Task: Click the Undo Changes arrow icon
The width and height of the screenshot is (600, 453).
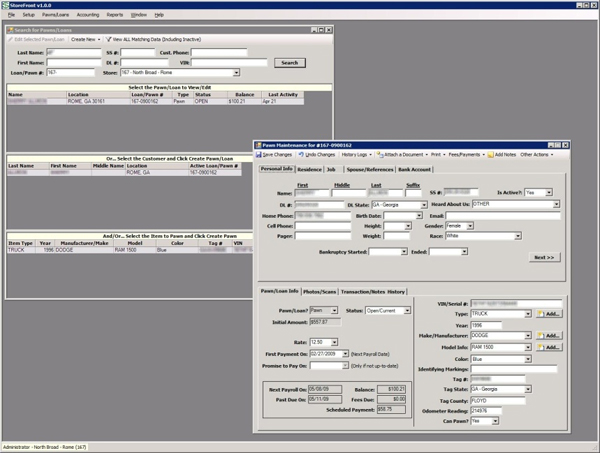Action: tap(301, 155)
